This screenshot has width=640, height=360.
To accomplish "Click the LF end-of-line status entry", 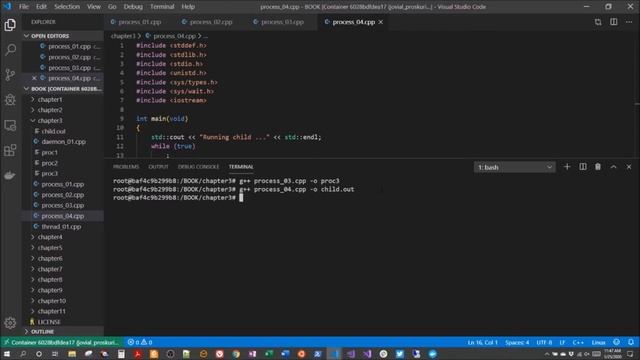I will tap(562, 342).
